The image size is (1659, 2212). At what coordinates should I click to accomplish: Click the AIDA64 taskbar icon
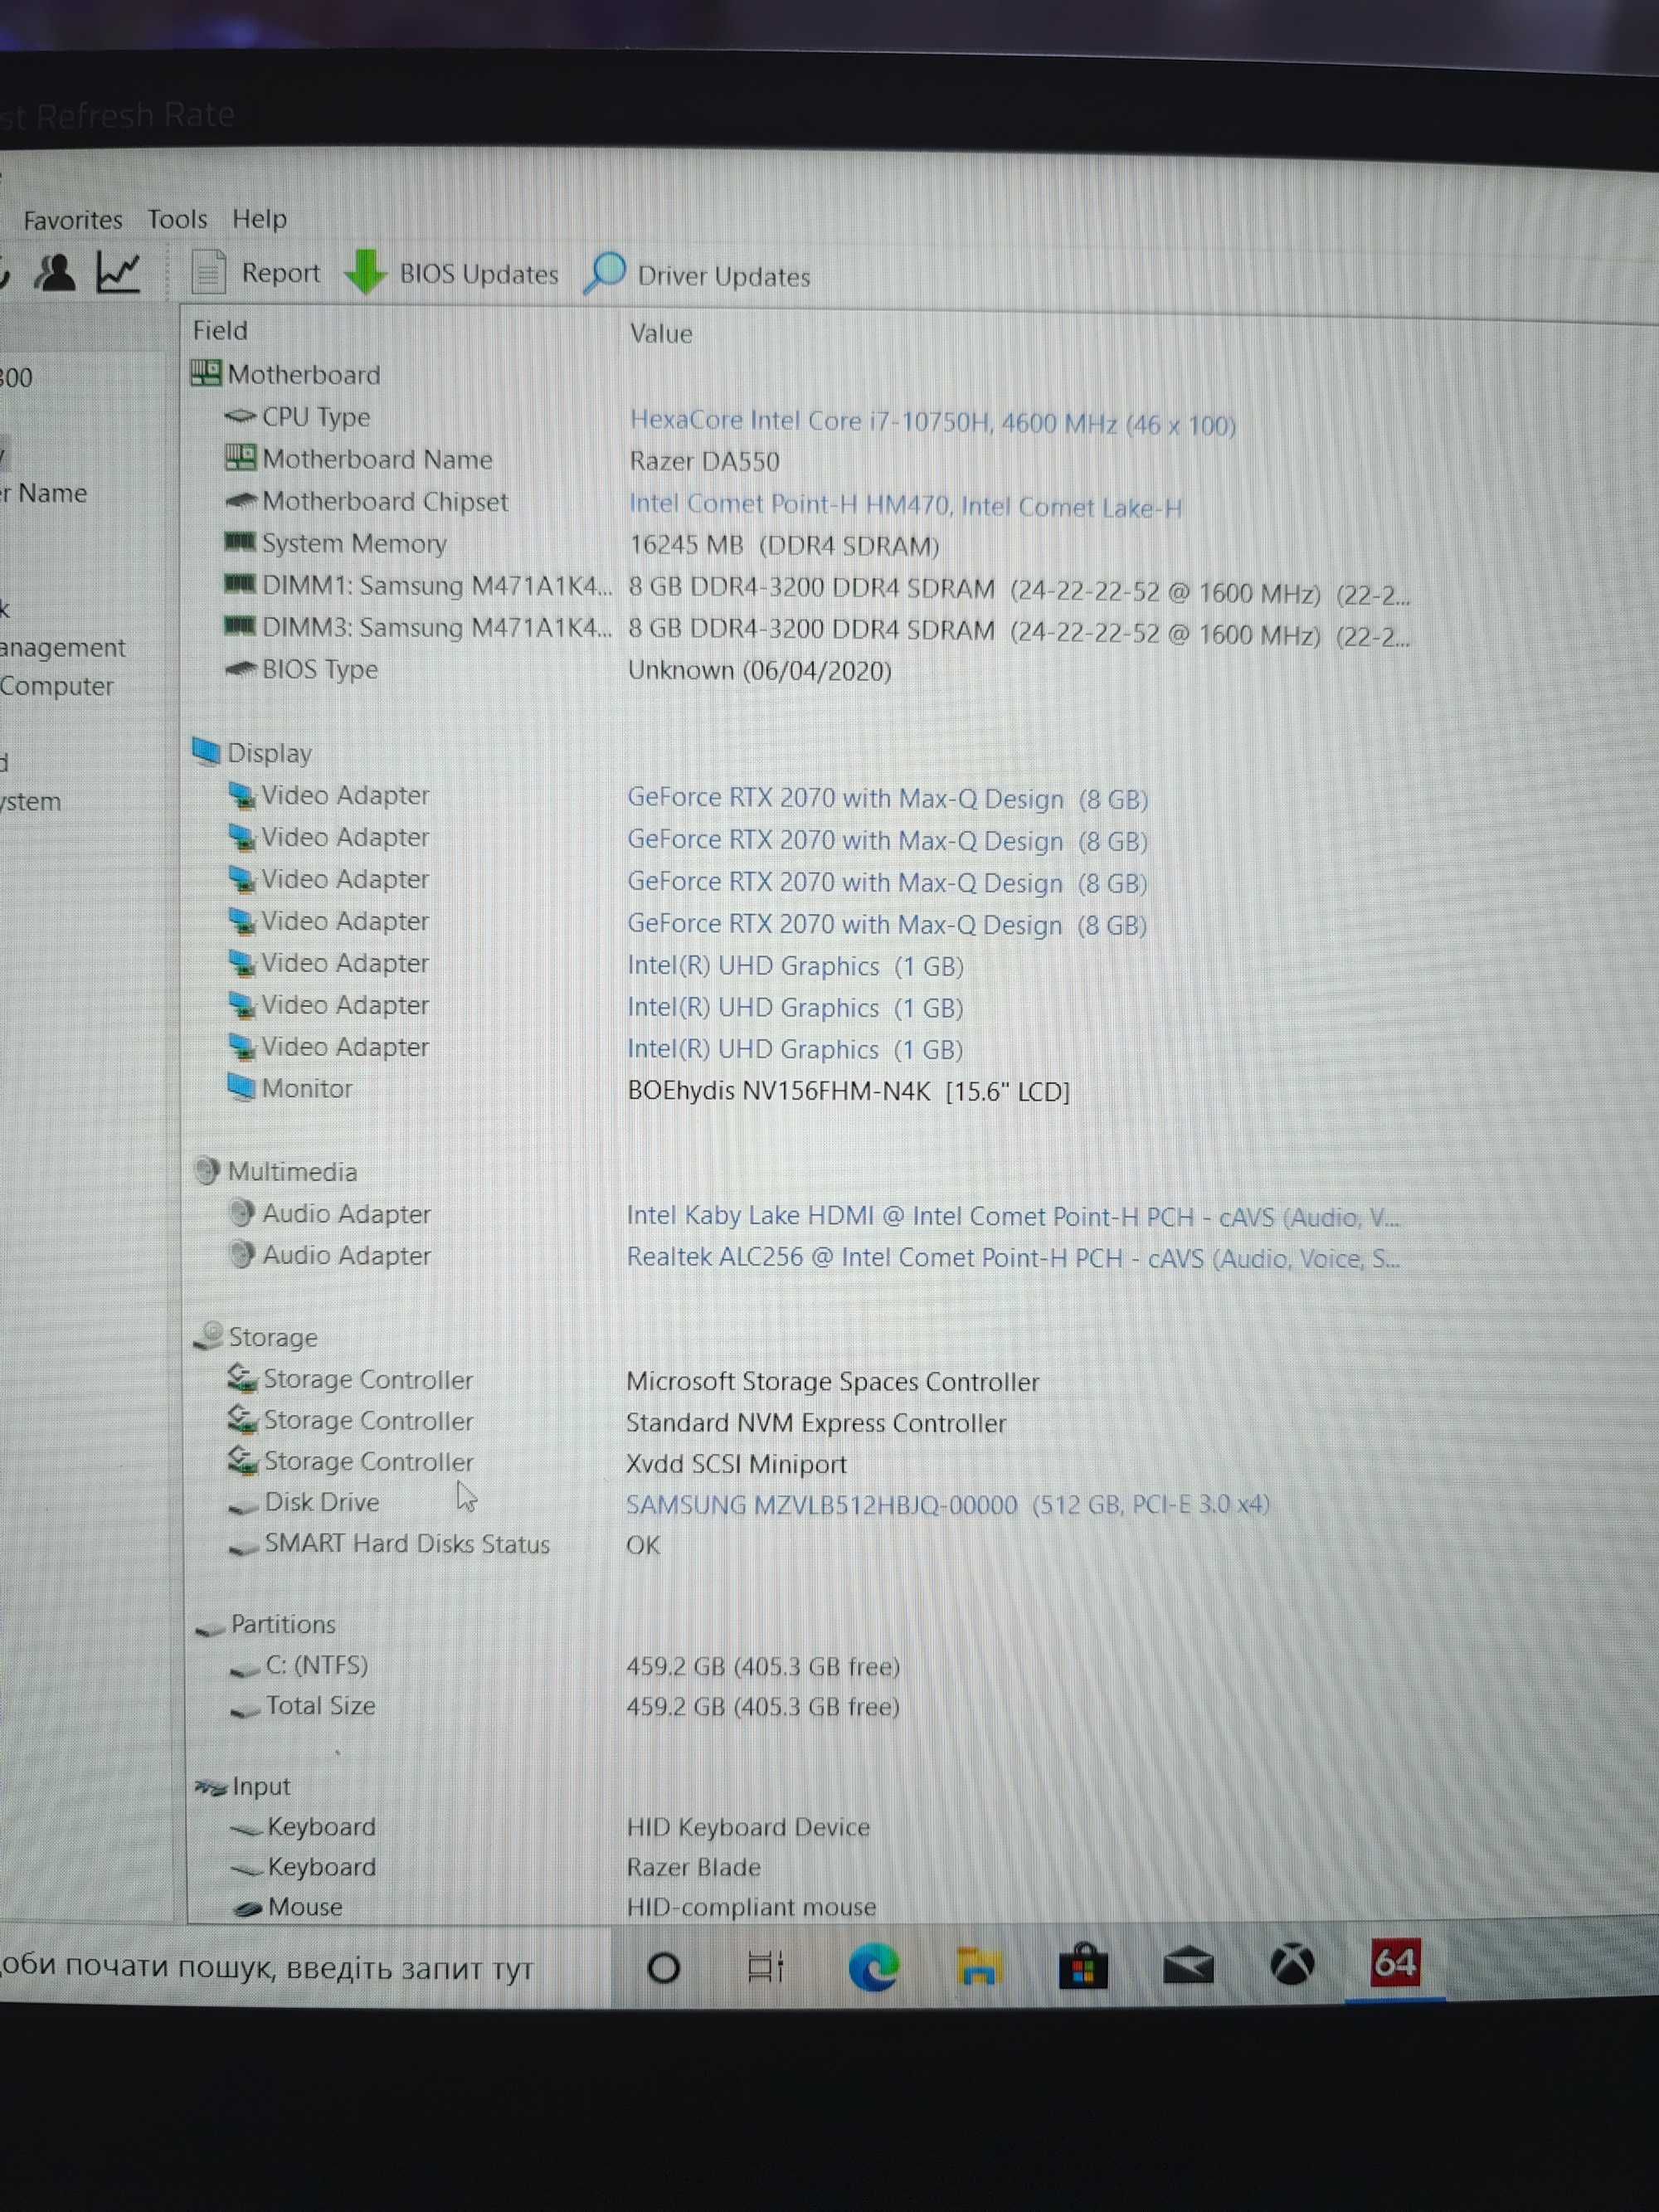1395,1962
